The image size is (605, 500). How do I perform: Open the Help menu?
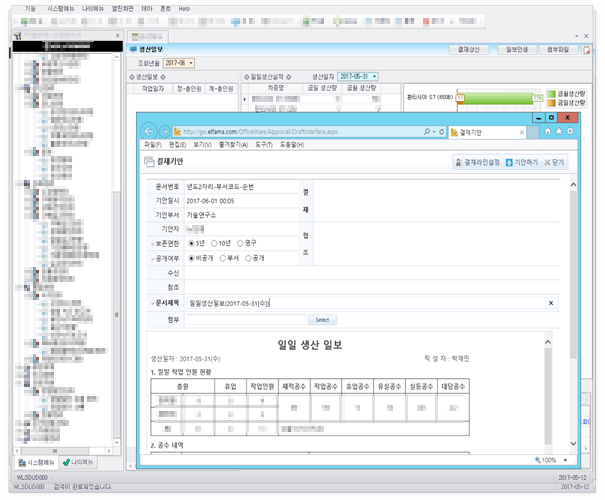[x=184, y=8]
